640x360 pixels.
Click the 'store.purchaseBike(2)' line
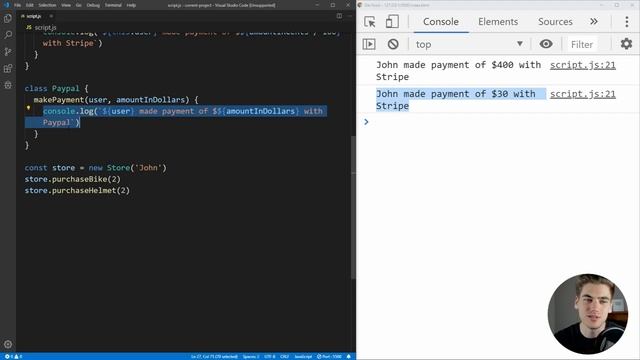(73, 179)
